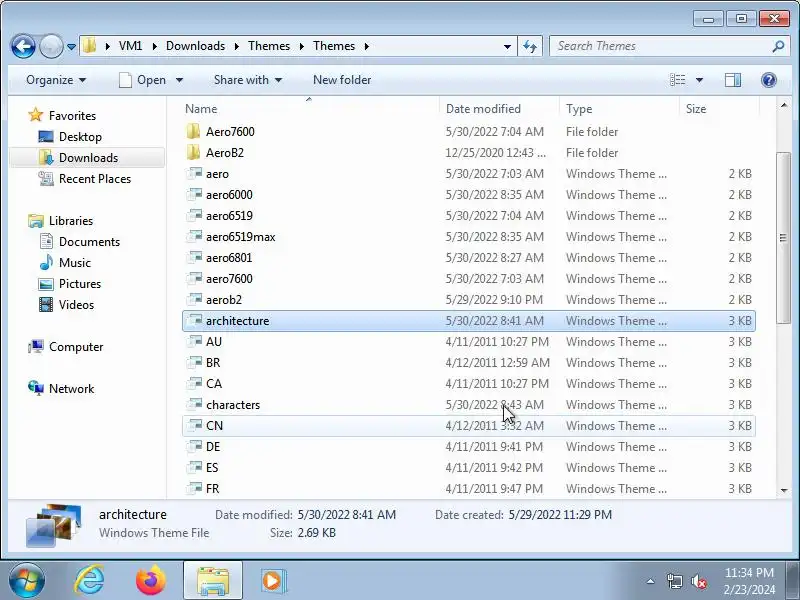Image resolution: width=800 pixels, height=600 pixels.
Task: Select the aero6519max theme file
Action: (x=240, y=236)
